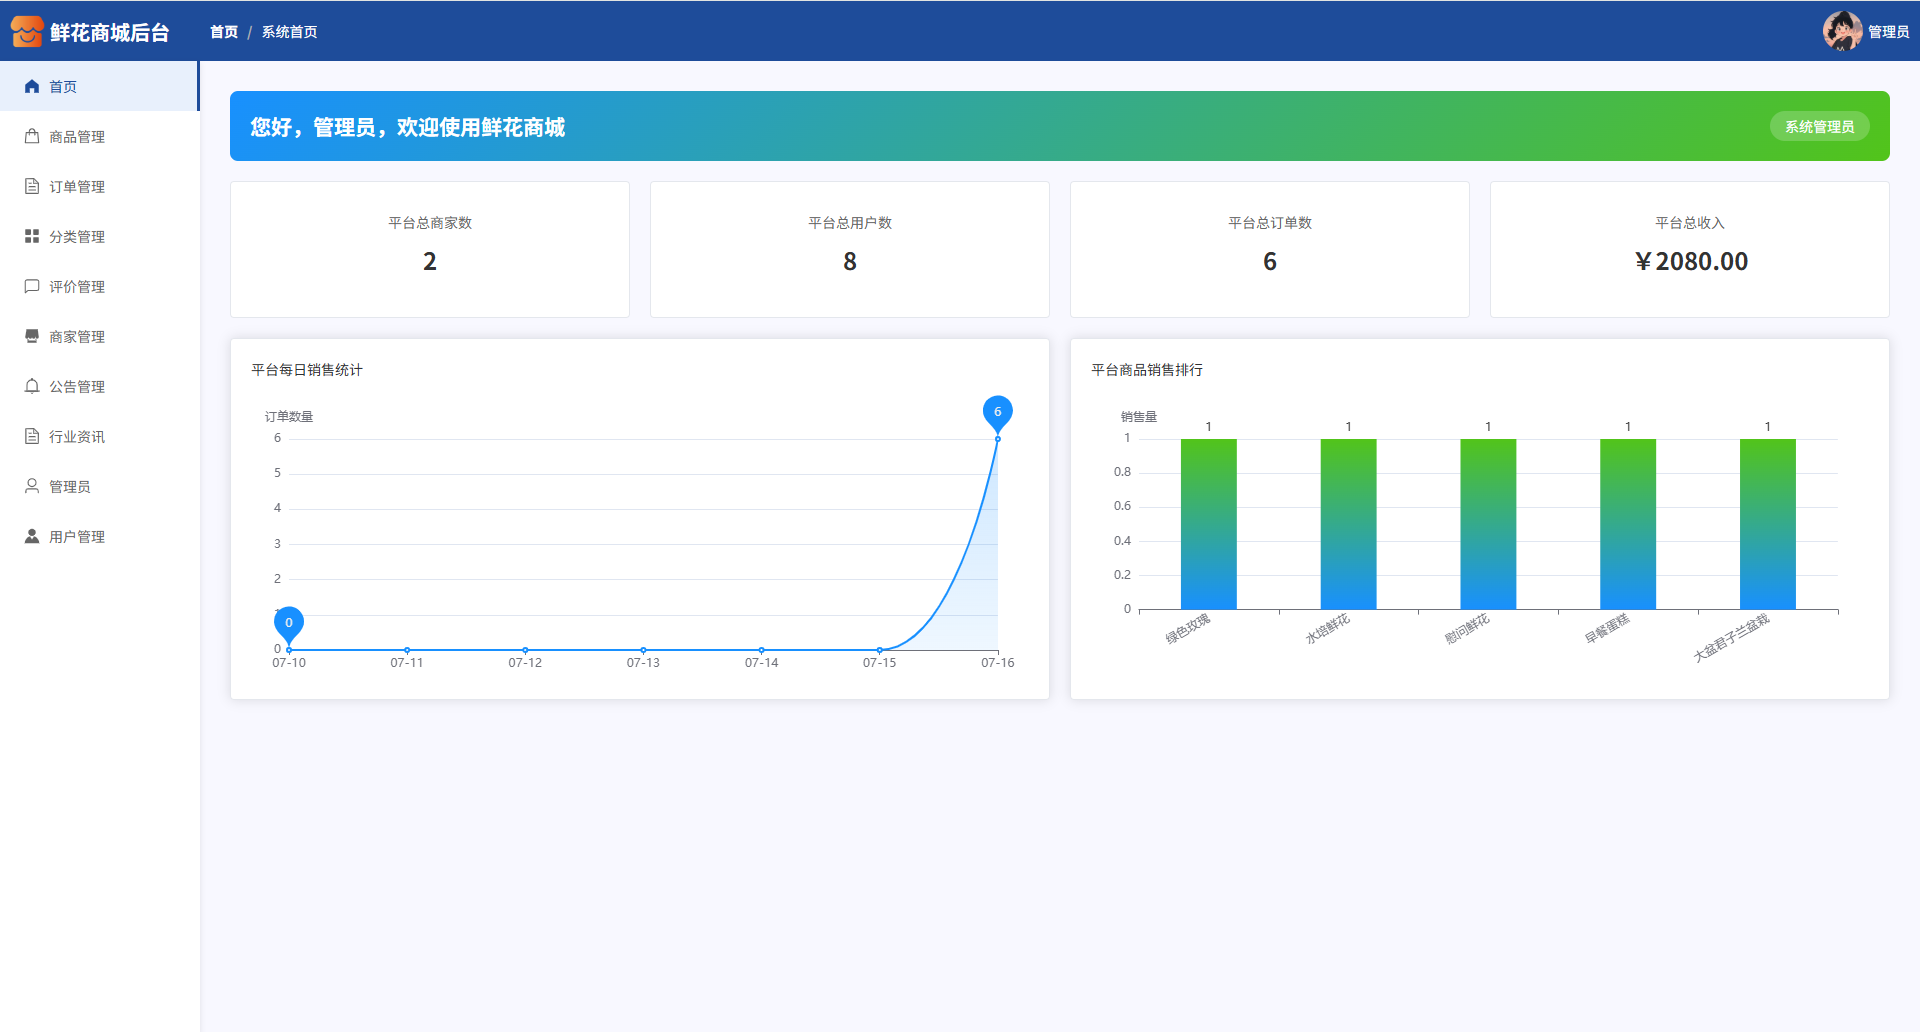Click the 平台总商家数 statistics card
The image size is (1920, 1032).
pos(430,249)
